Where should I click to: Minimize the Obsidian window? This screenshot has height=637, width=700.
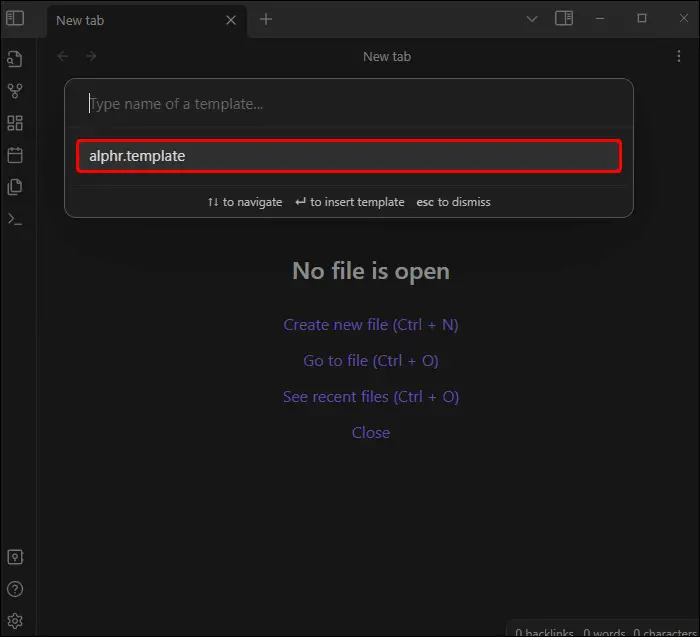coord(600,19)
